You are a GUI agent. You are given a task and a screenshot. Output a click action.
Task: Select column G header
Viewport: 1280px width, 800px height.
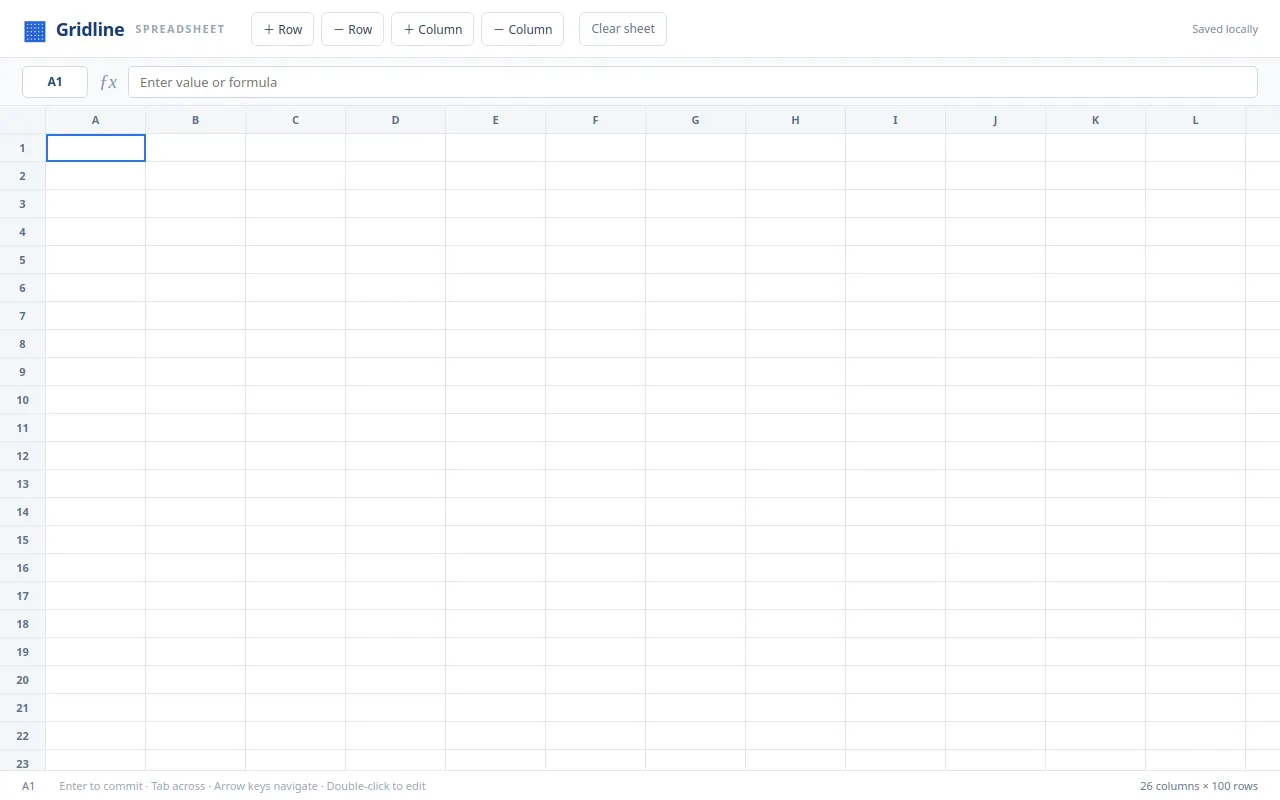tap(696, 120)
